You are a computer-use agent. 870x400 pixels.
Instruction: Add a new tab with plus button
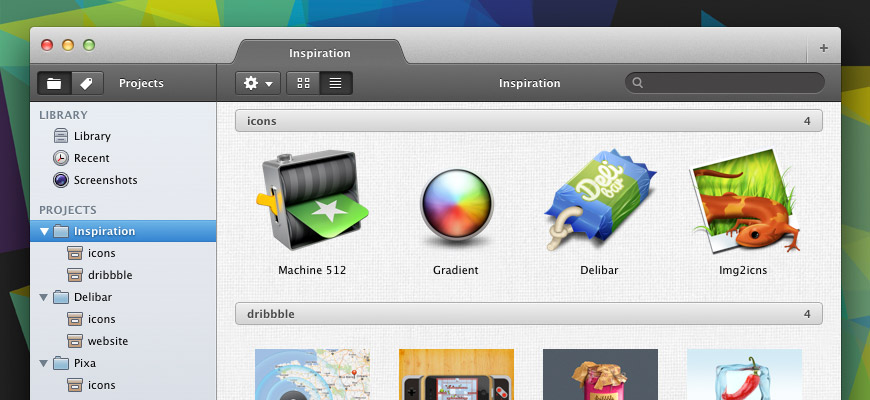(x=823, y=48)
